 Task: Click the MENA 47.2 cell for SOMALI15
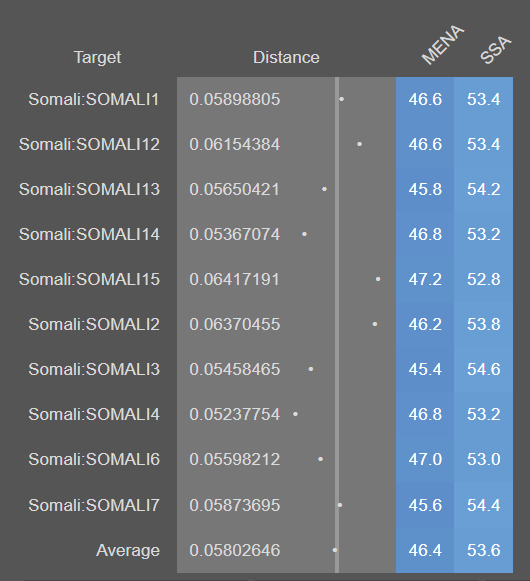[425, 279]
